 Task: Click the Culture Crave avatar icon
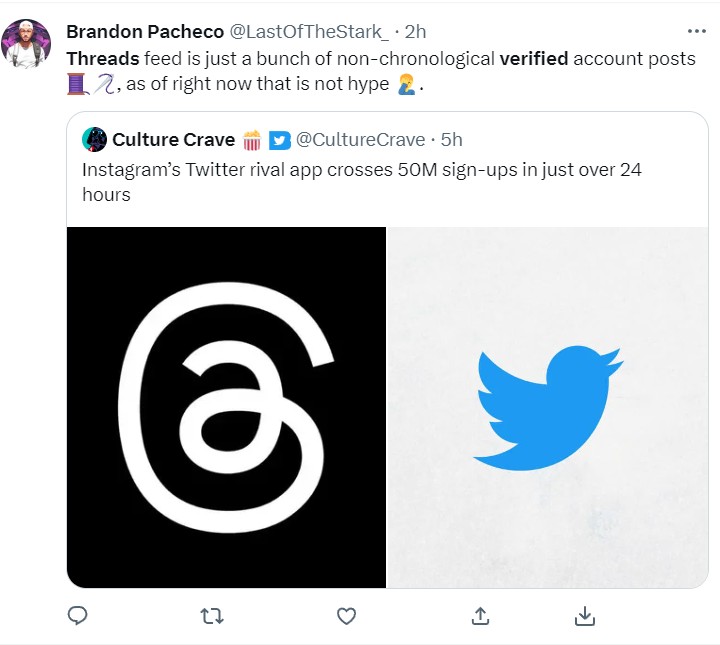94,139
